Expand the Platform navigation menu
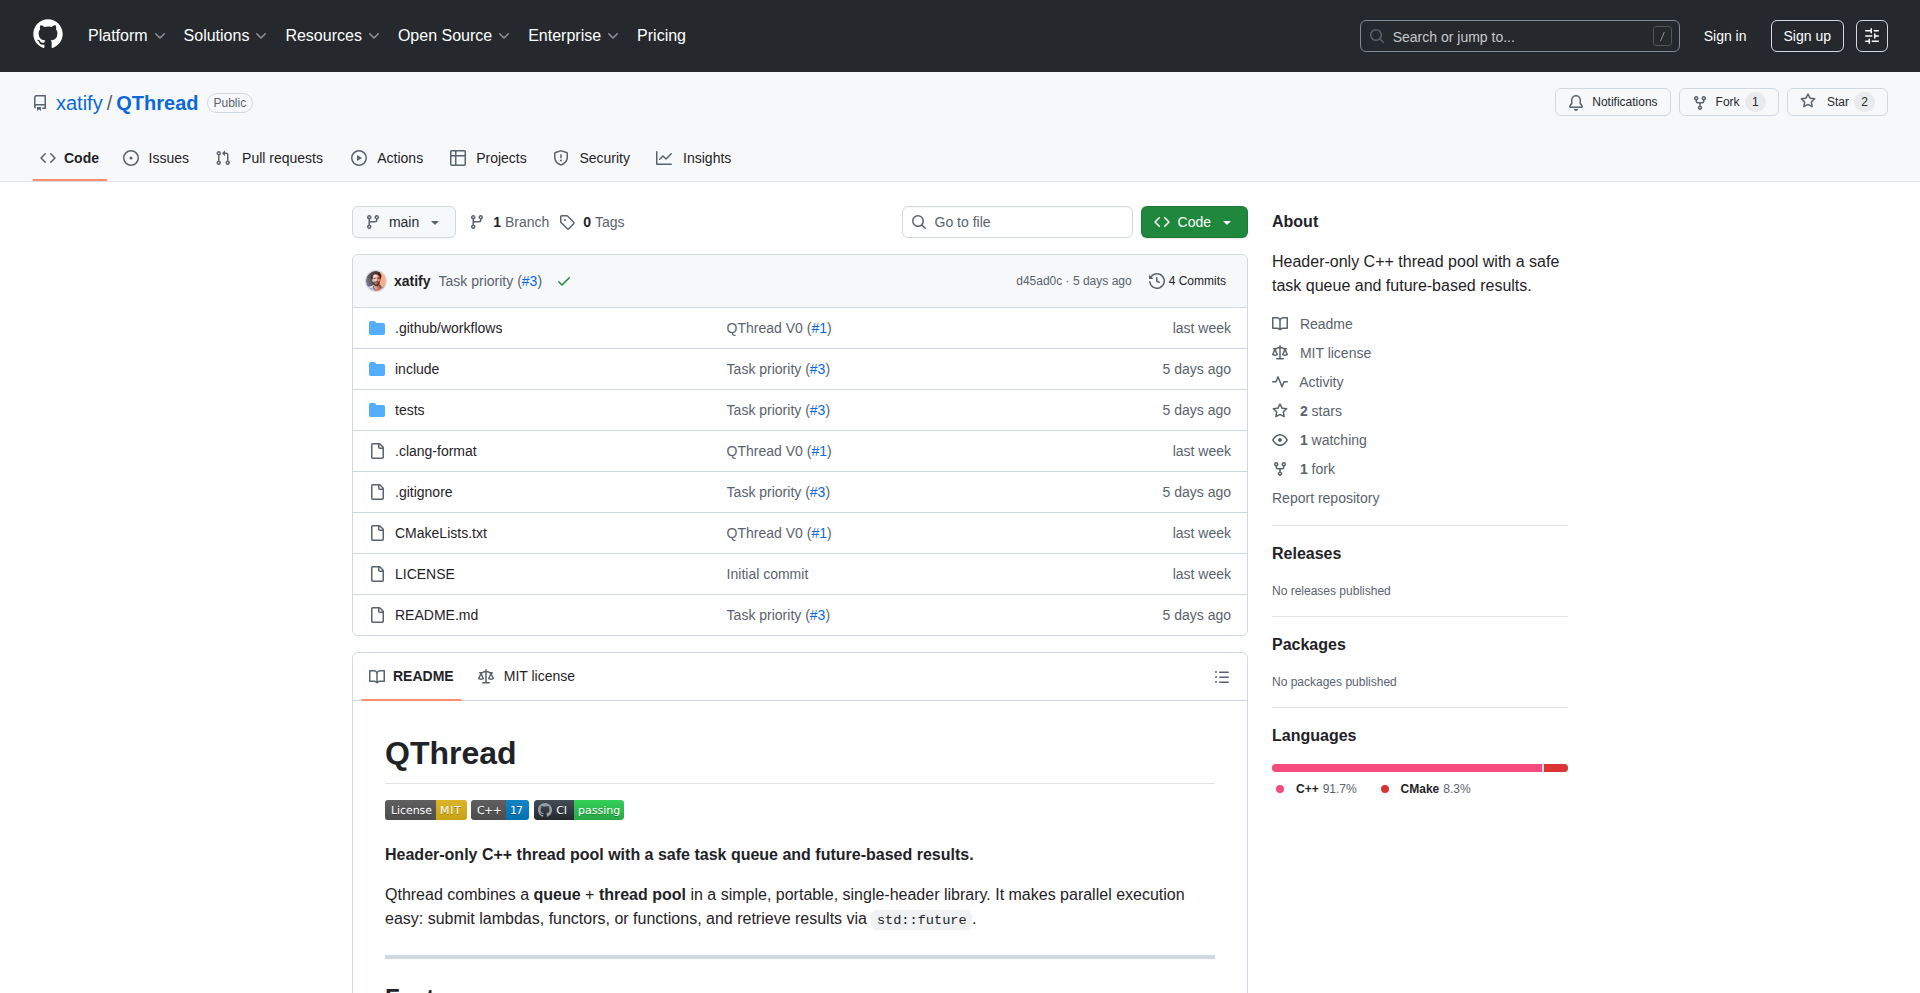 126,36
